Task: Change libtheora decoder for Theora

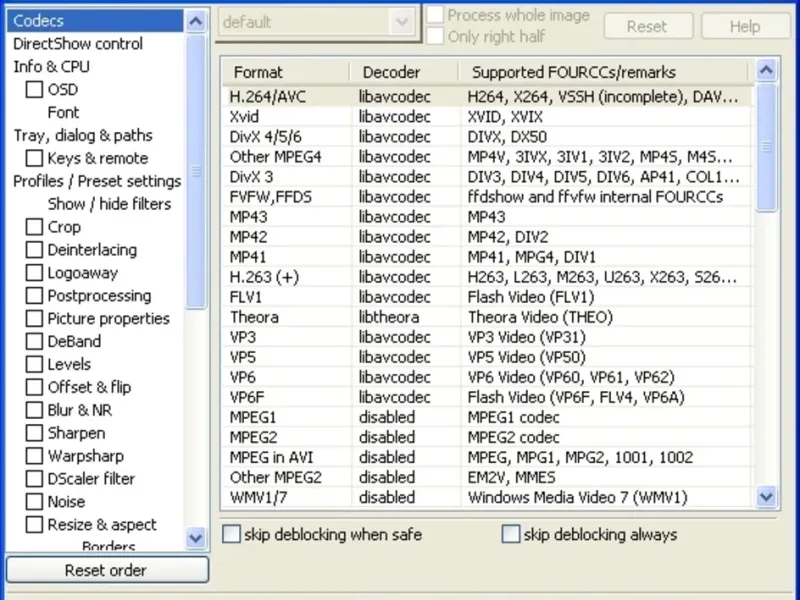Action: (389, 317)
